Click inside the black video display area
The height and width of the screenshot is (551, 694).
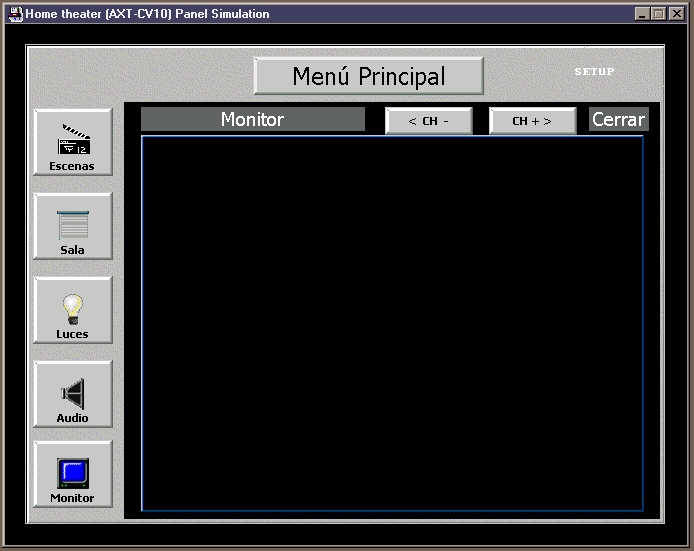391,323
